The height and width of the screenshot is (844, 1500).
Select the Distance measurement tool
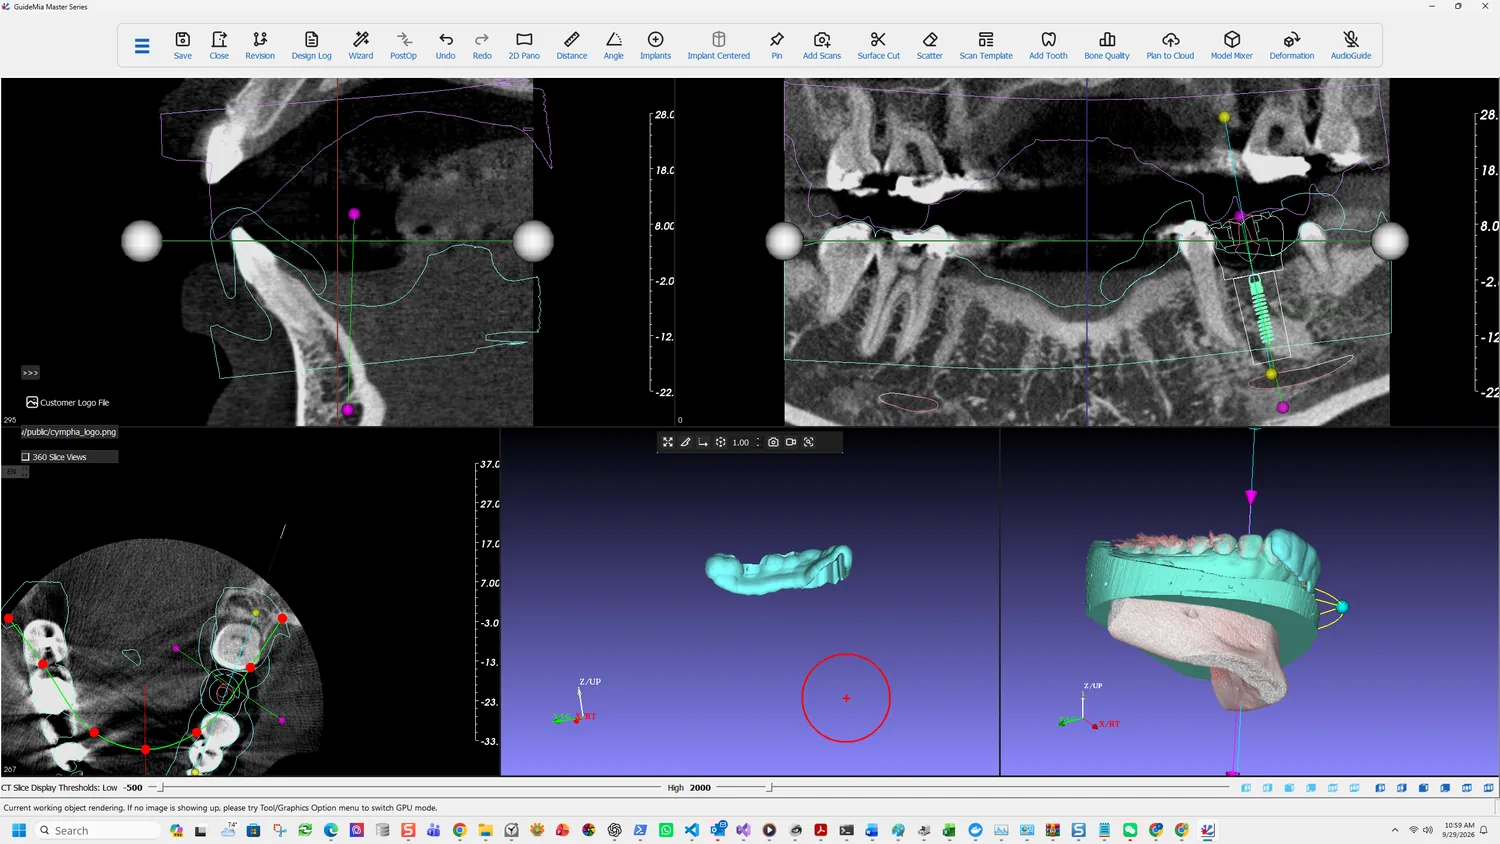tap(572, 45)
